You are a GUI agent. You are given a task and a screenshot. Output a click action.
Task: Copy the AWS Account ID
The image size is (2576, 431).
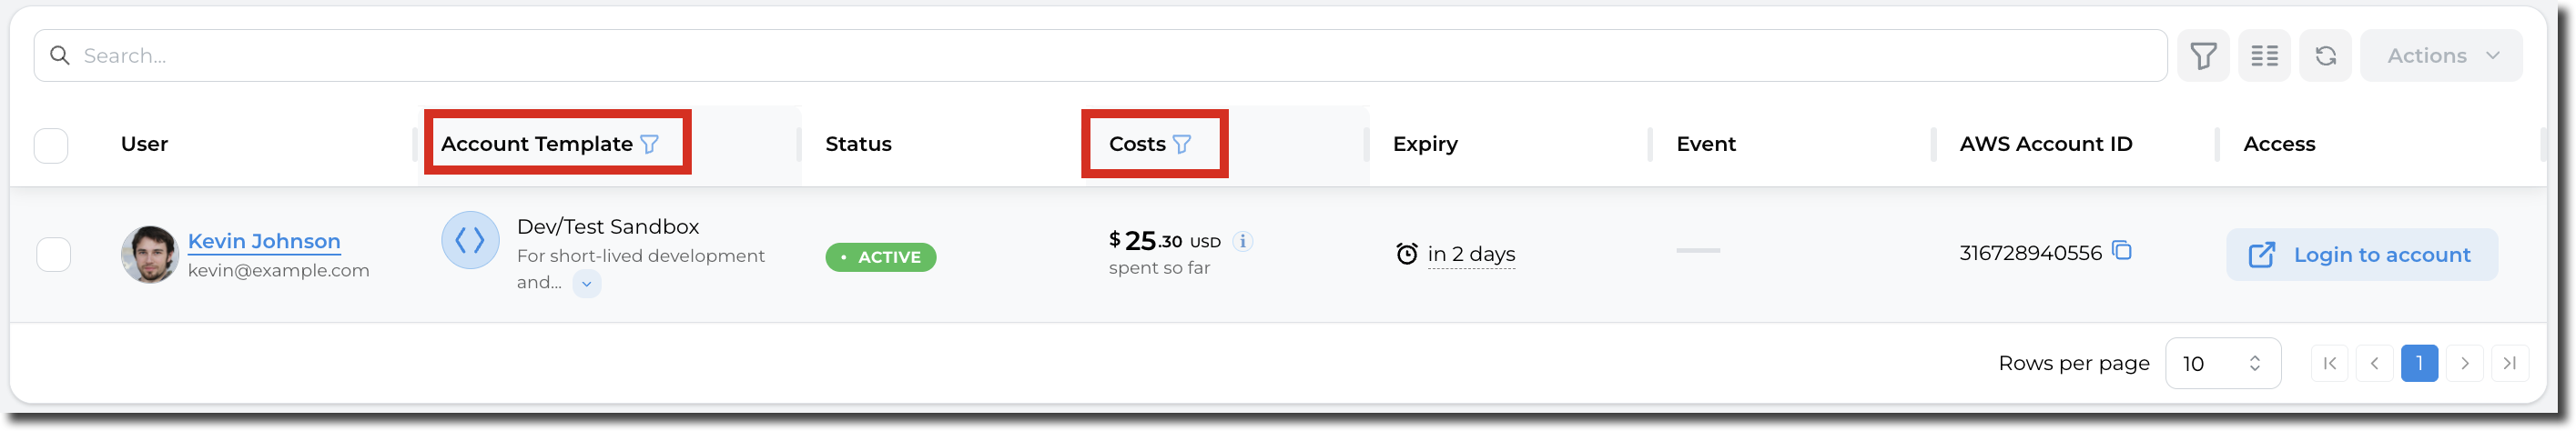(2122, 251)
